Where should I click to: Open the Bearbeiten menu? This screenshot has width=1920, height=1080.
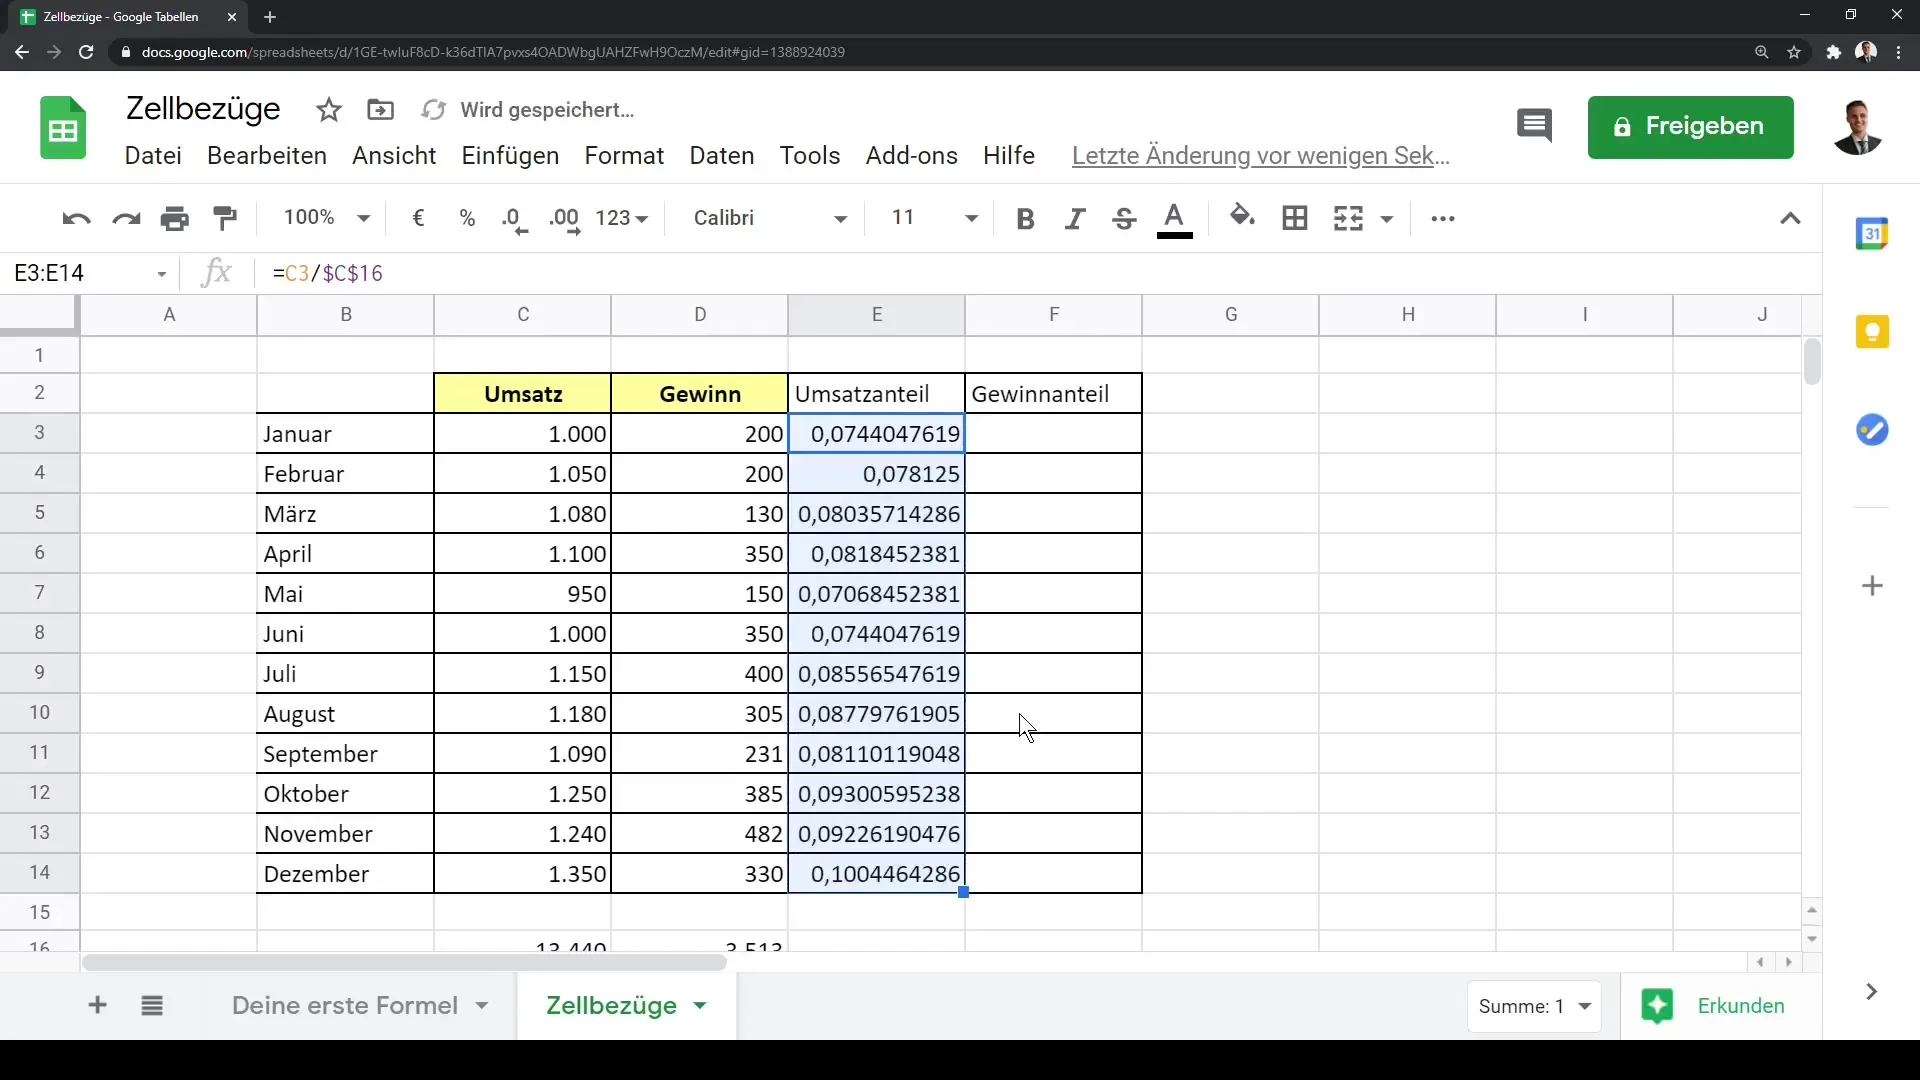267,156
